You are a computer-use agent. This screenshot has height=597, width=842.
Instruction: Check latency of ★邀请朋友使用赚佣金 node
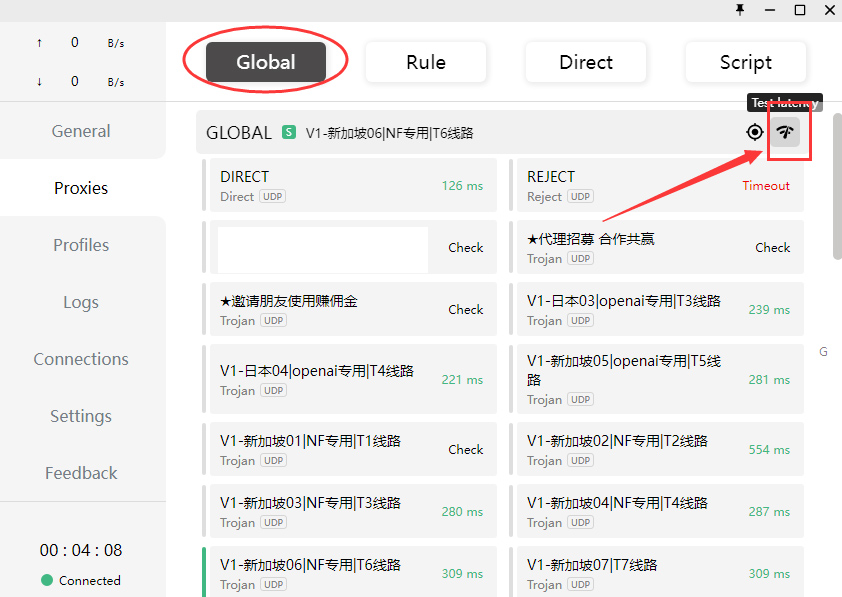(465, 310)
